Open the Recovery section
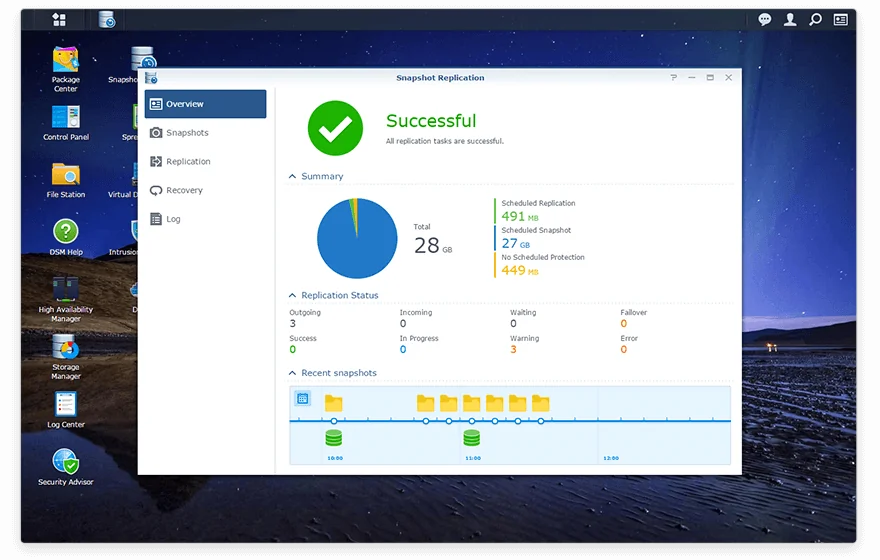Viewport: 880px width, 560px height. coord(184,190)
